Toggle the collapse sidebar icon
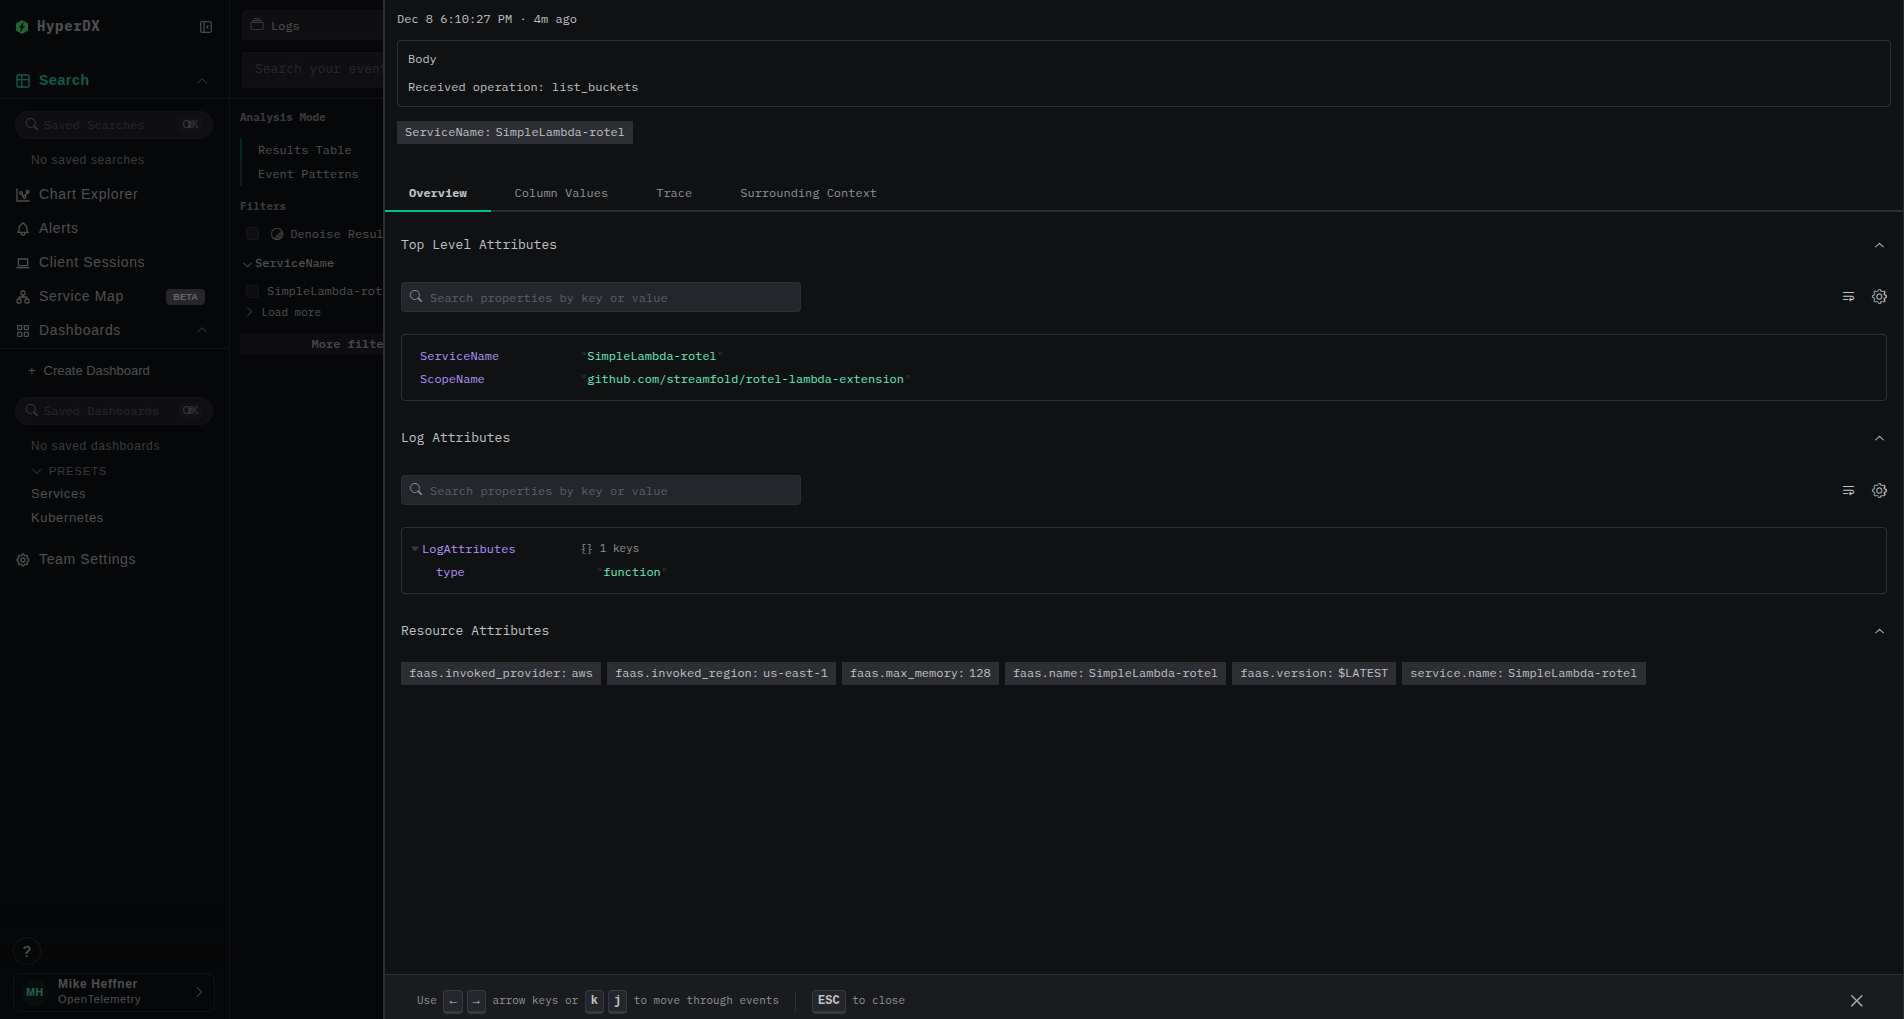The width and height of the screenshot is (1904, 1019). pyautogui.click(x=205, y=26)
